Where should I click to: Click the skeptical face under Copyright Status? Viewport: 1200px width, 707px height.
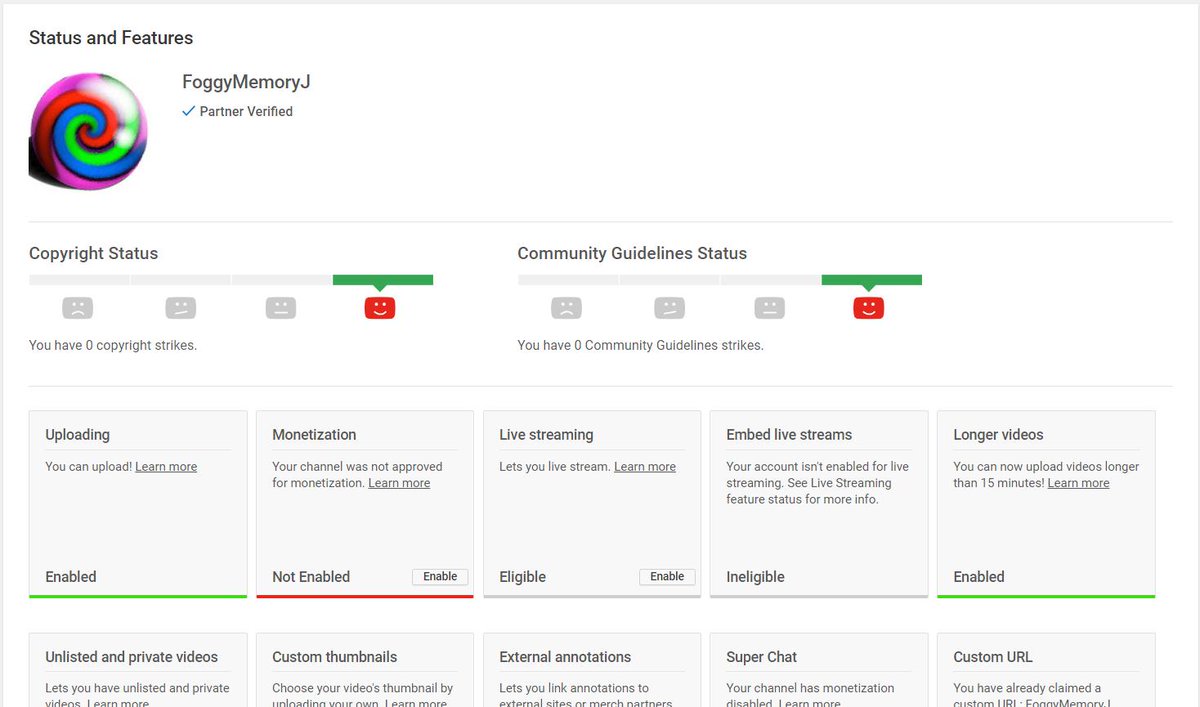pyautogui.click(x=180, y=308)
